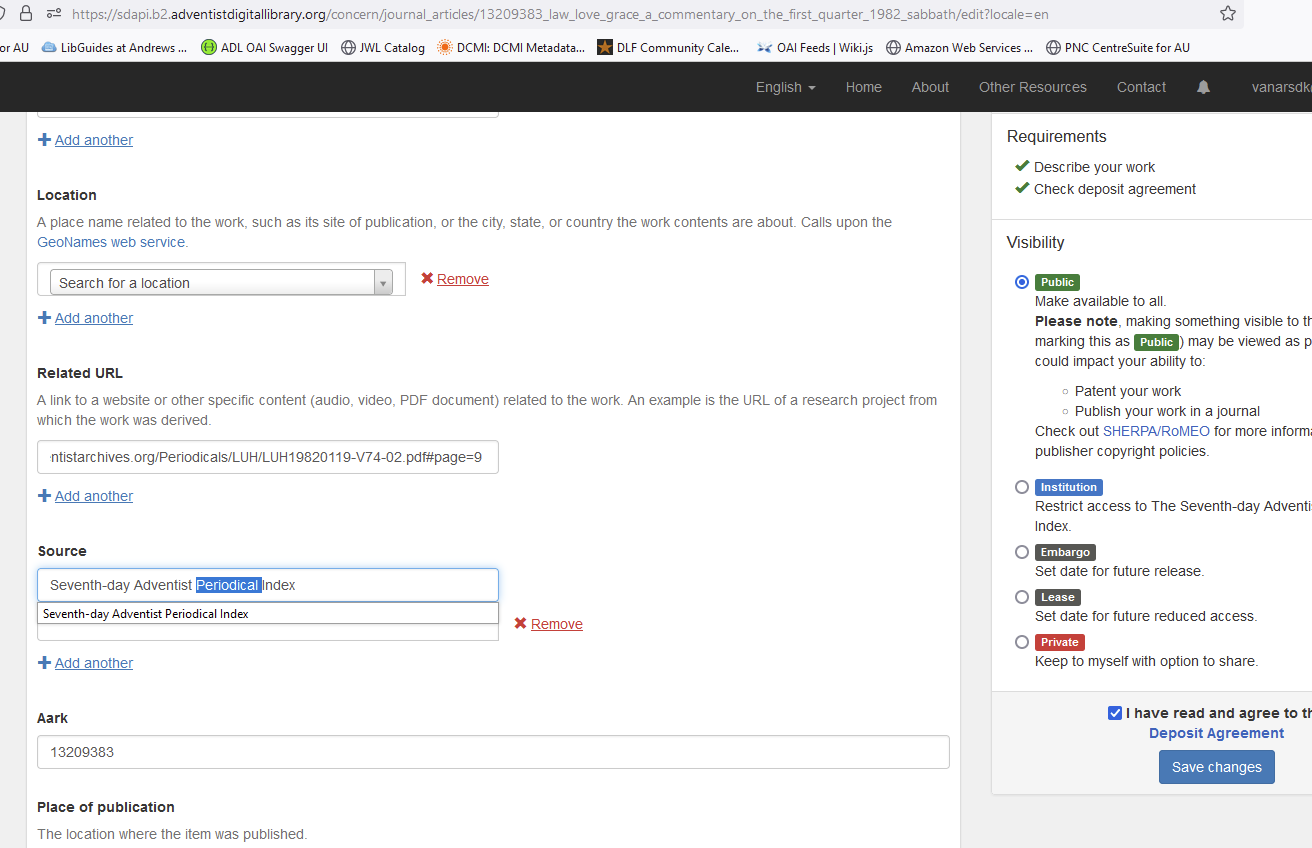Go to the Home menu item

(863, 87)
